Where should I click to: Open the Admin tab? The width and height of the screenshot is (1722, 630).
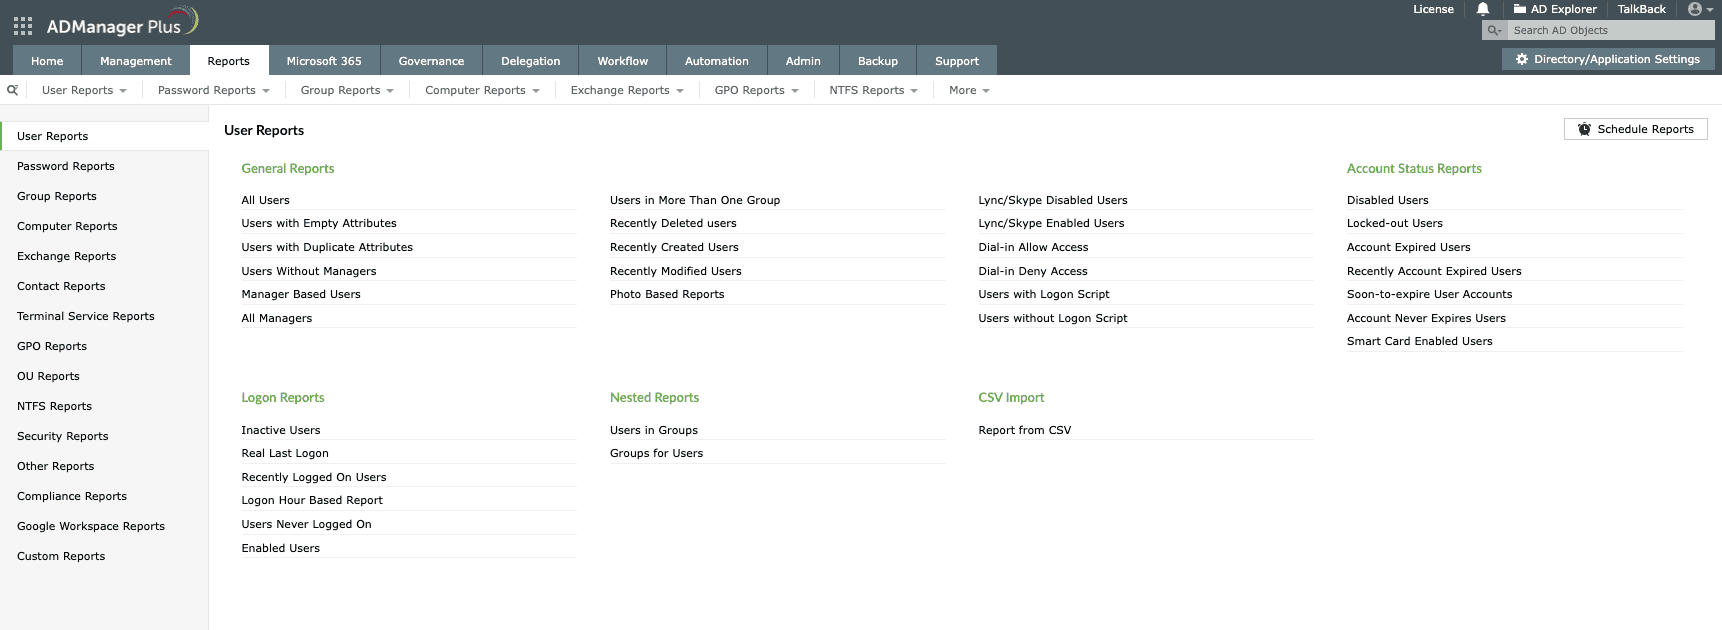point(803,61)
